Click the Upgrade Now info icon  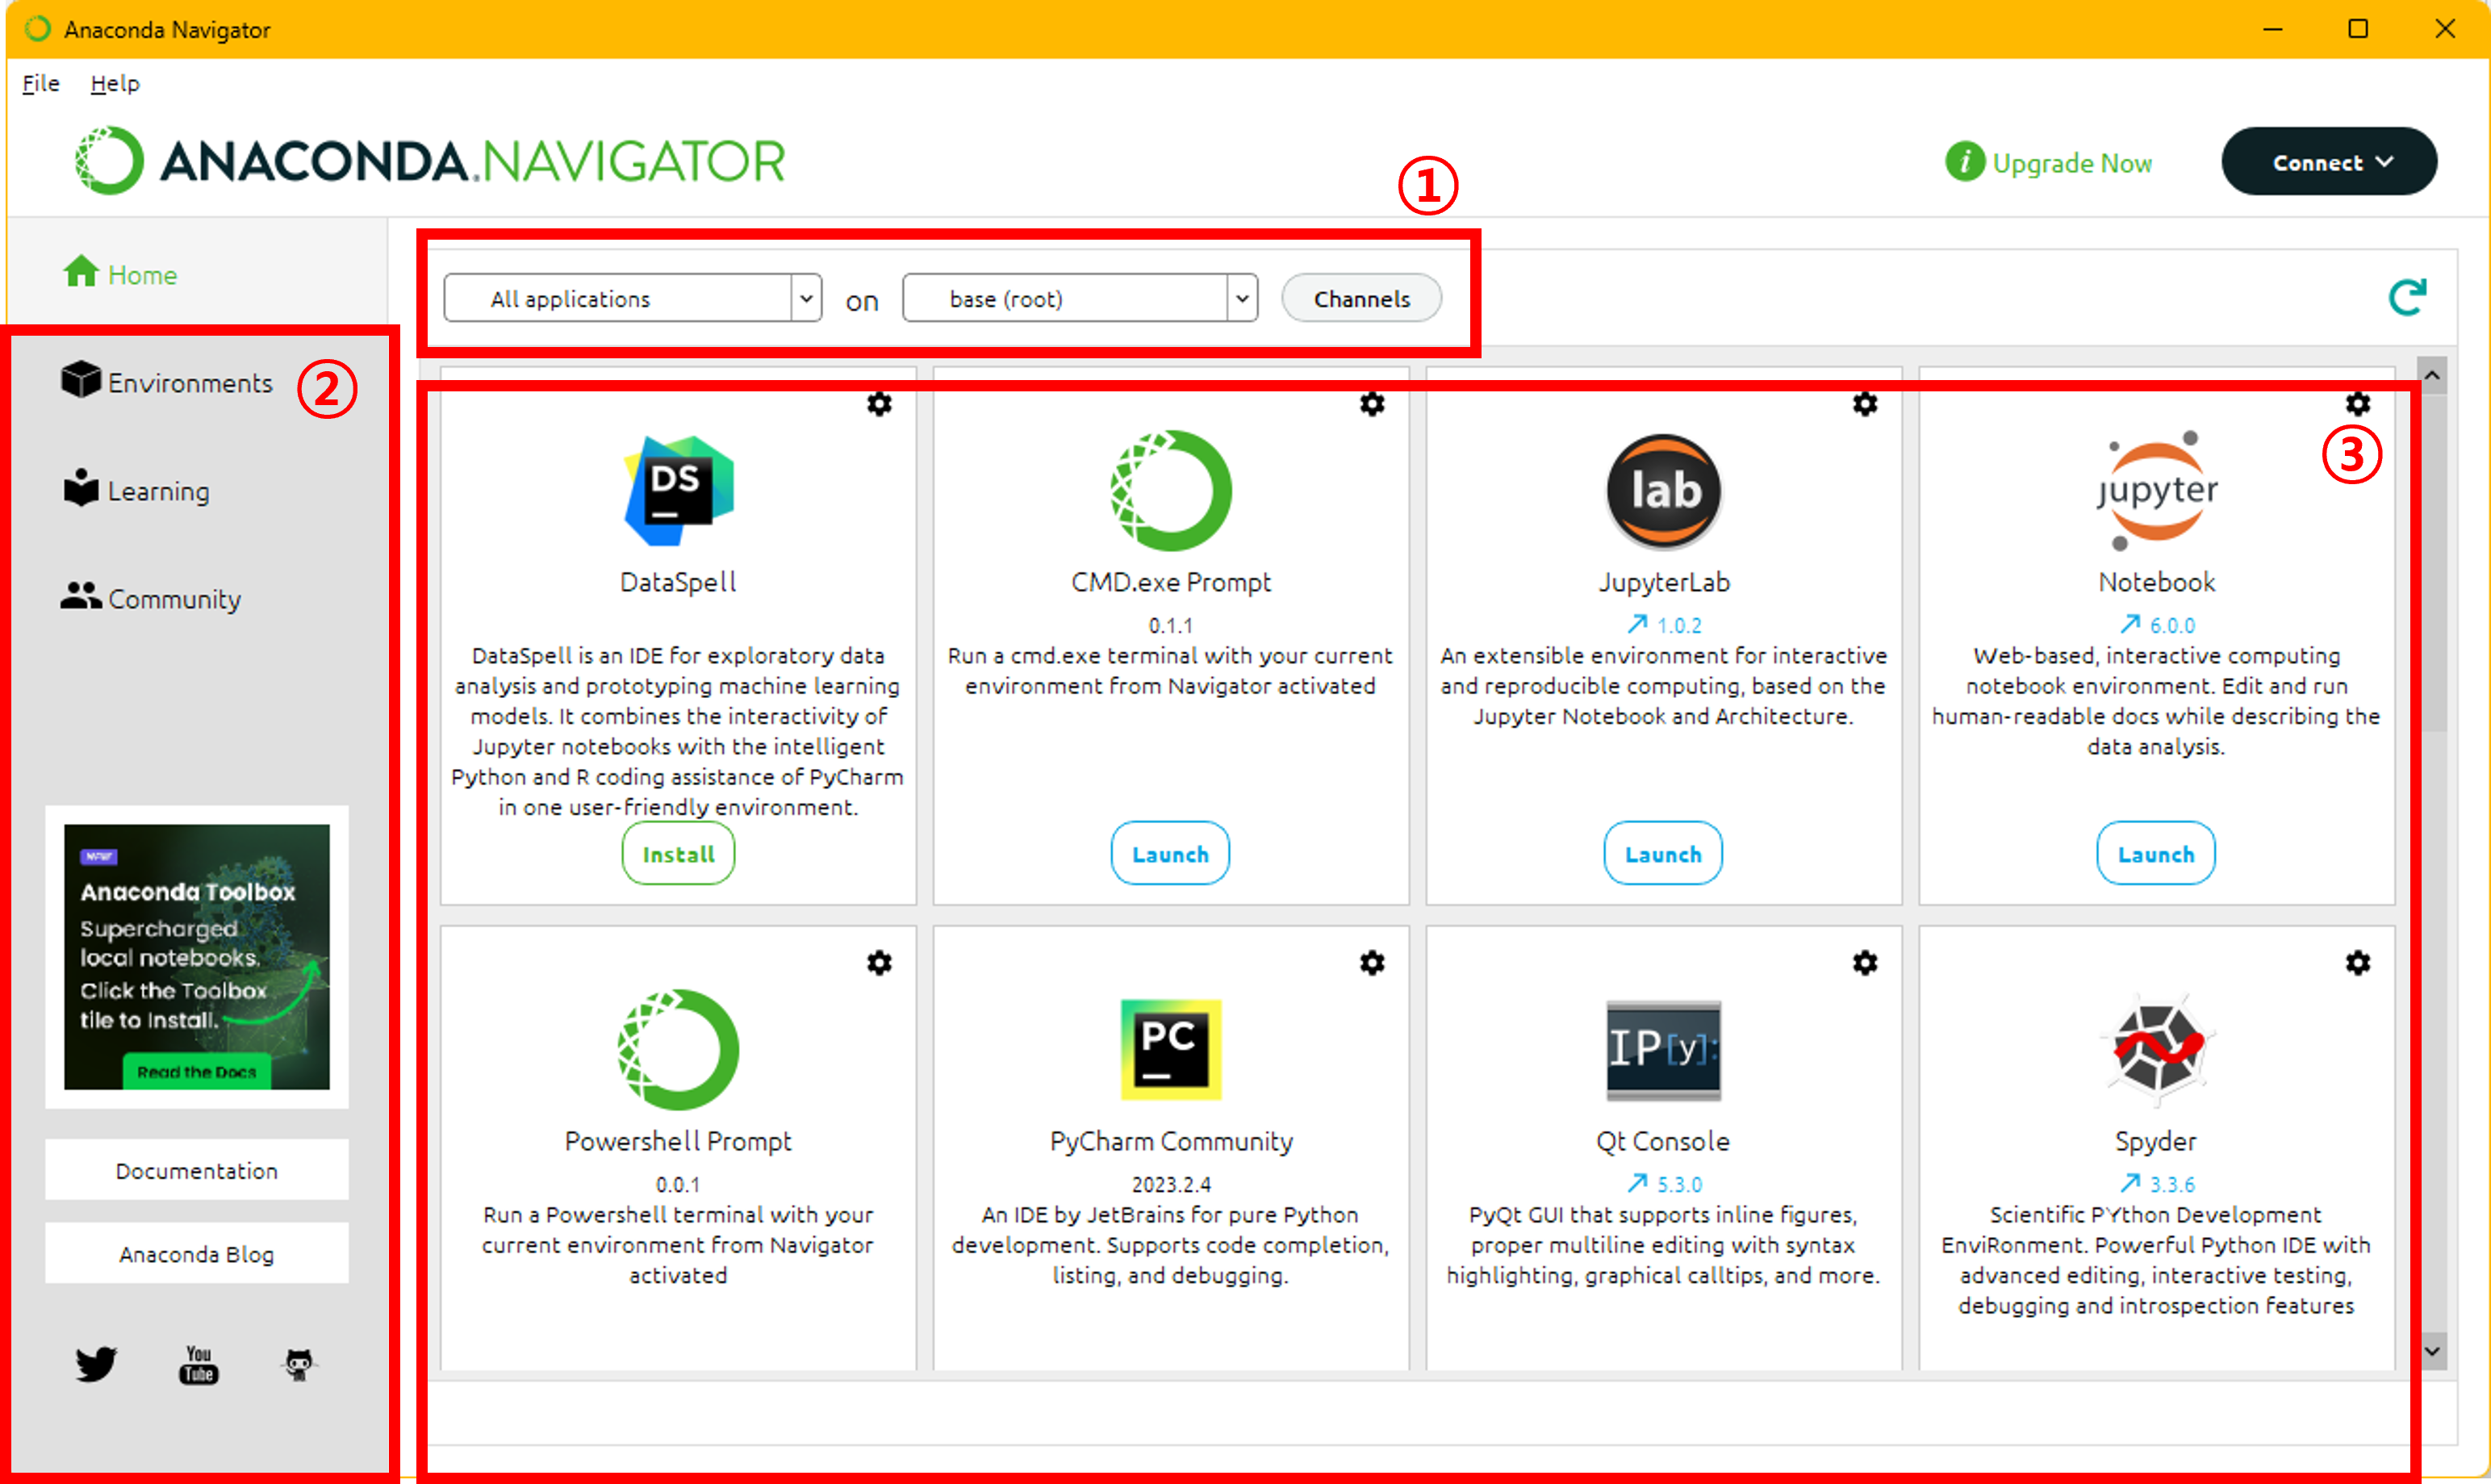point(1964,161)
